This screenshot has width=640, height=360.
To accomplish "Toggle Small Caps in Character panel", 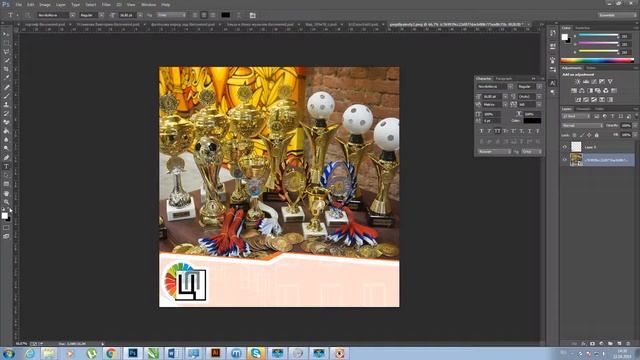I will point(505,131).
